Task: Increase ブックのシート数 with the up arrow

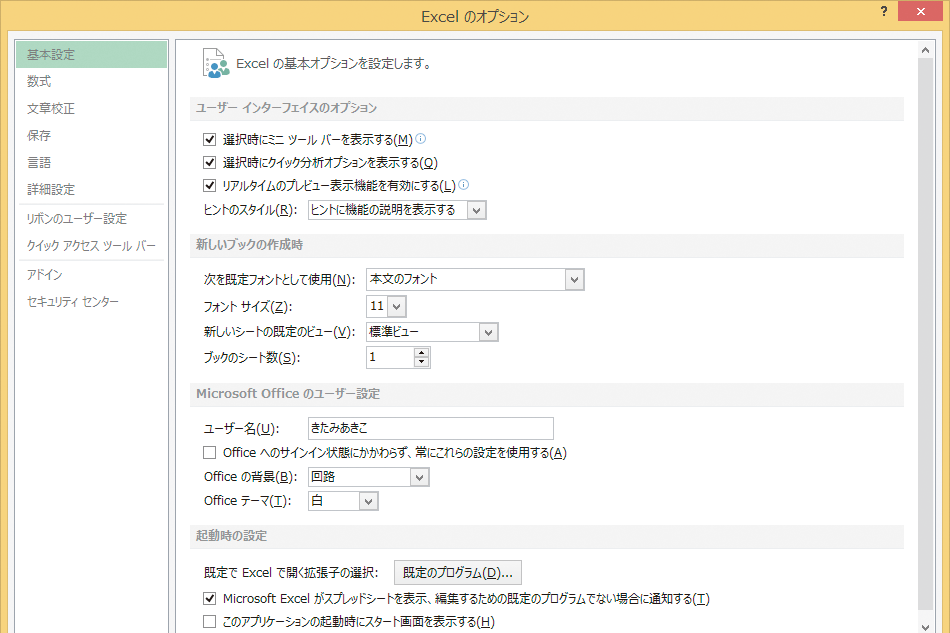Action: tap(422, 353)
